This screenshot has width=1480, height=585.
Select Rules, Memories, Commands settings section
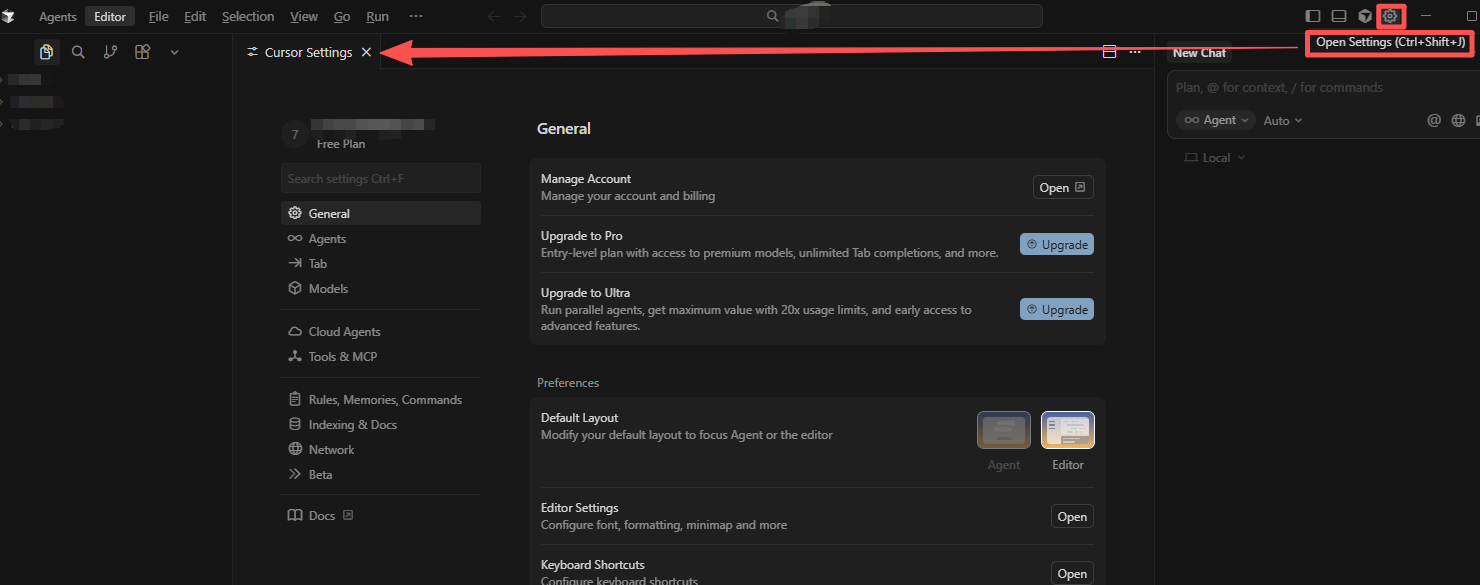point(381,400)
